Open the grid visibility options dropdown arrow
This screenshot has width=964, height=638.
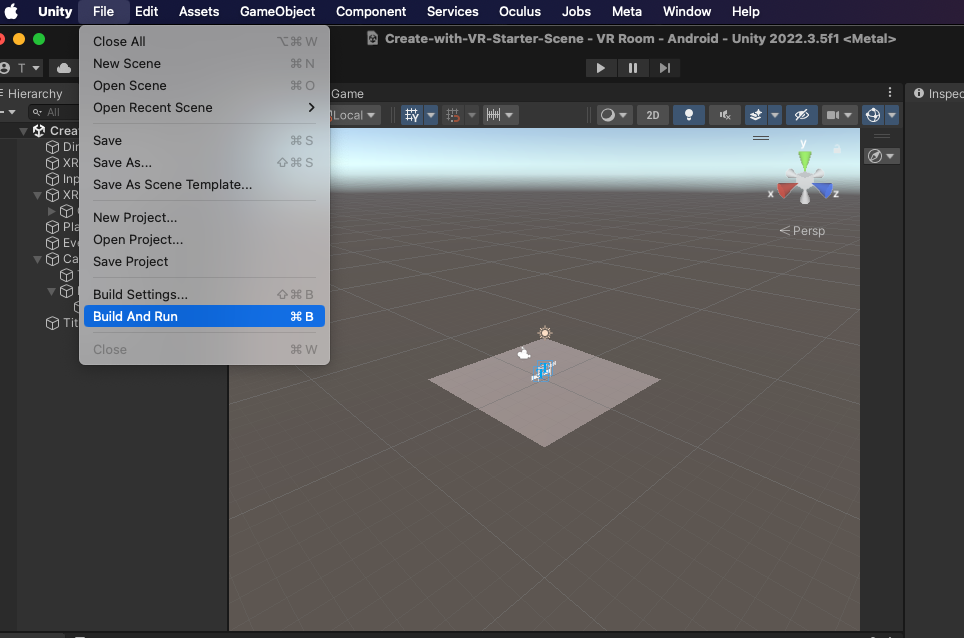pyautogui.click(x=431, y=115)
